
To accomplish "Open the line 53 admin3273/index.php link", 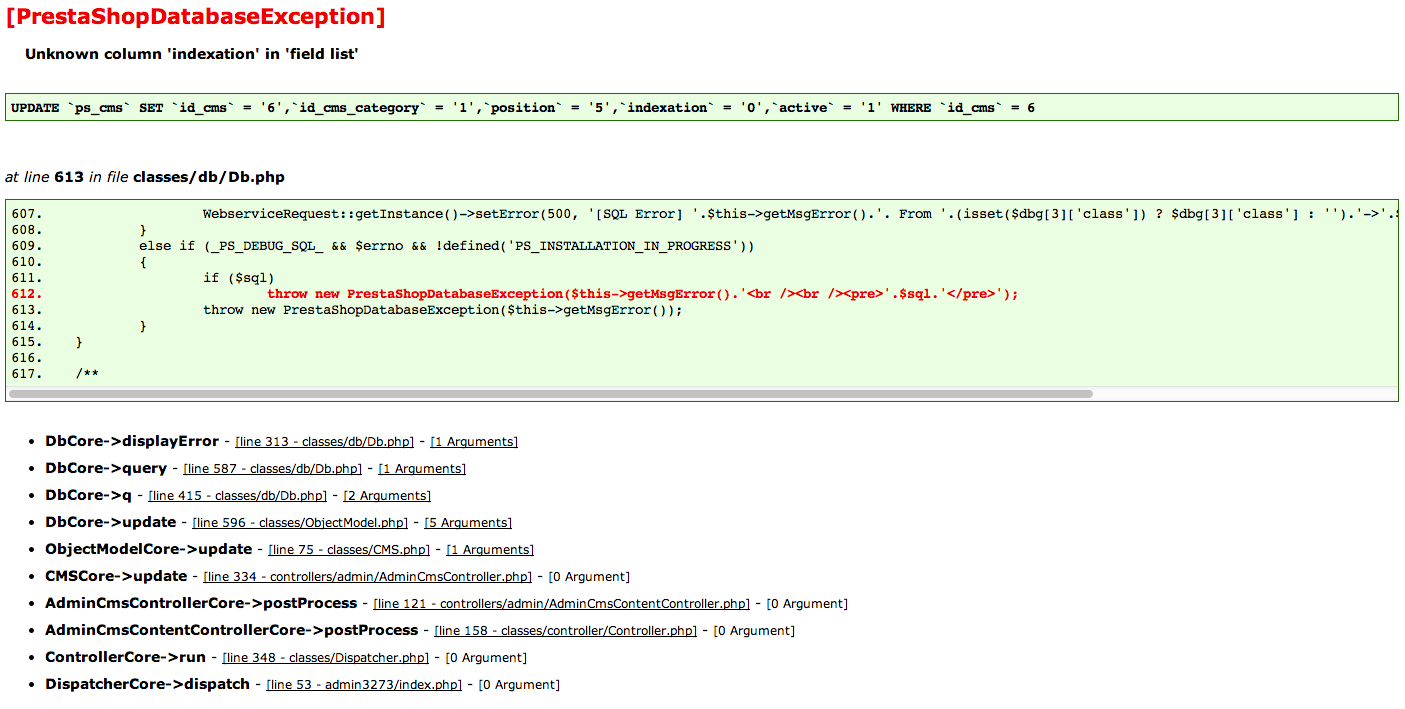I will [x=364, y=685].
